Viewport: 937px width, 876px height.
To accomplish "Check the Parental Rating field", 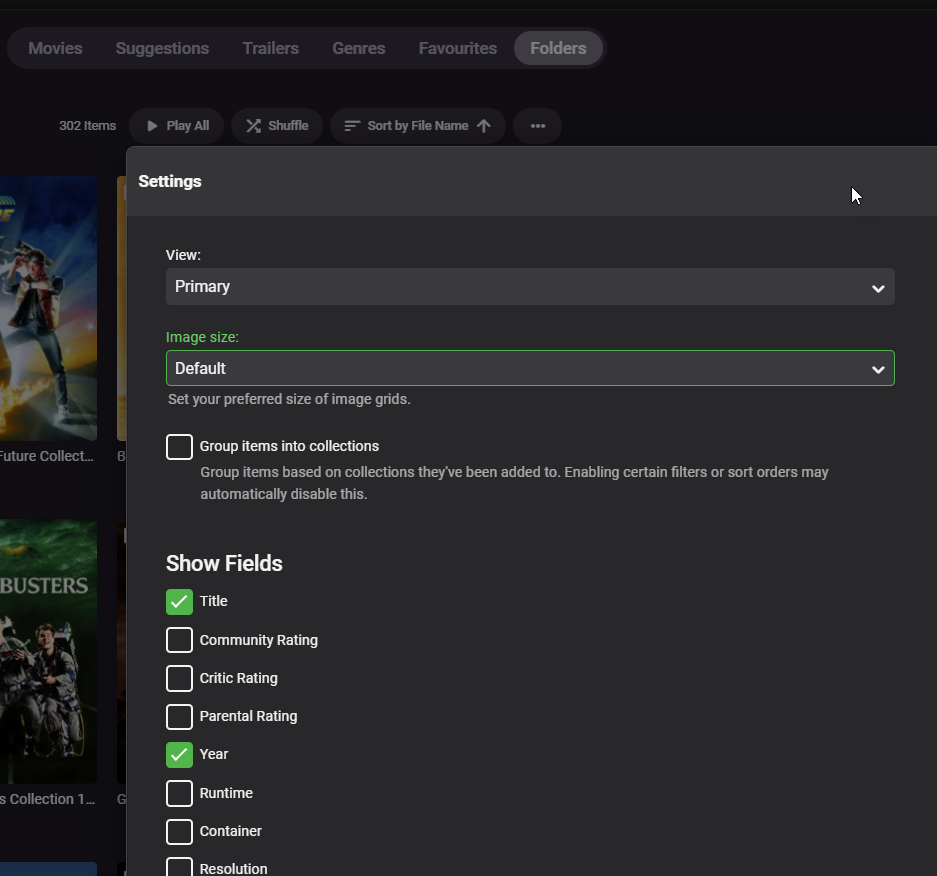I will click(x=179, y=717).
